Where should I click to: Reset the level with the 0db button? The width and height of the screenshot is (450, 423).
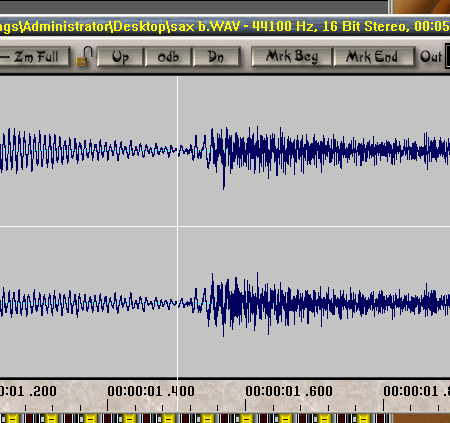click(168, 57)
